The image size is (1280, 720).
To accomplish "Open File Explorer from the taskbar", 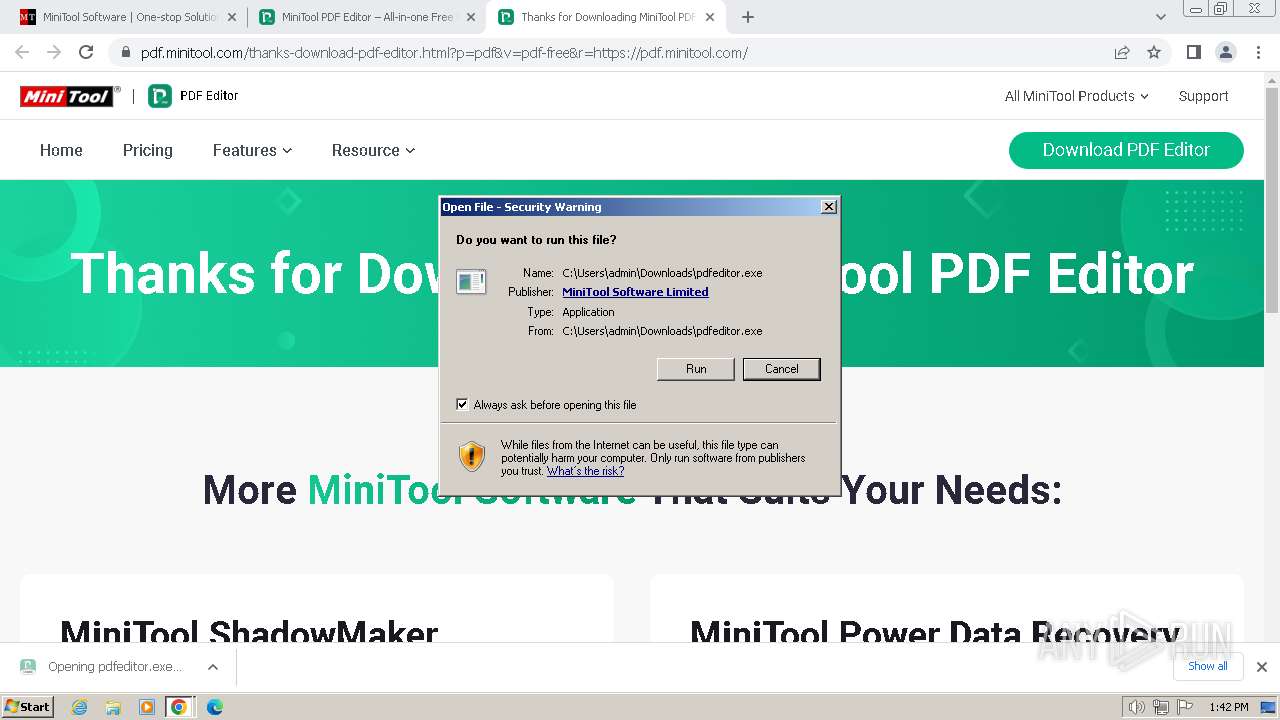I will [x=113, y=707].
